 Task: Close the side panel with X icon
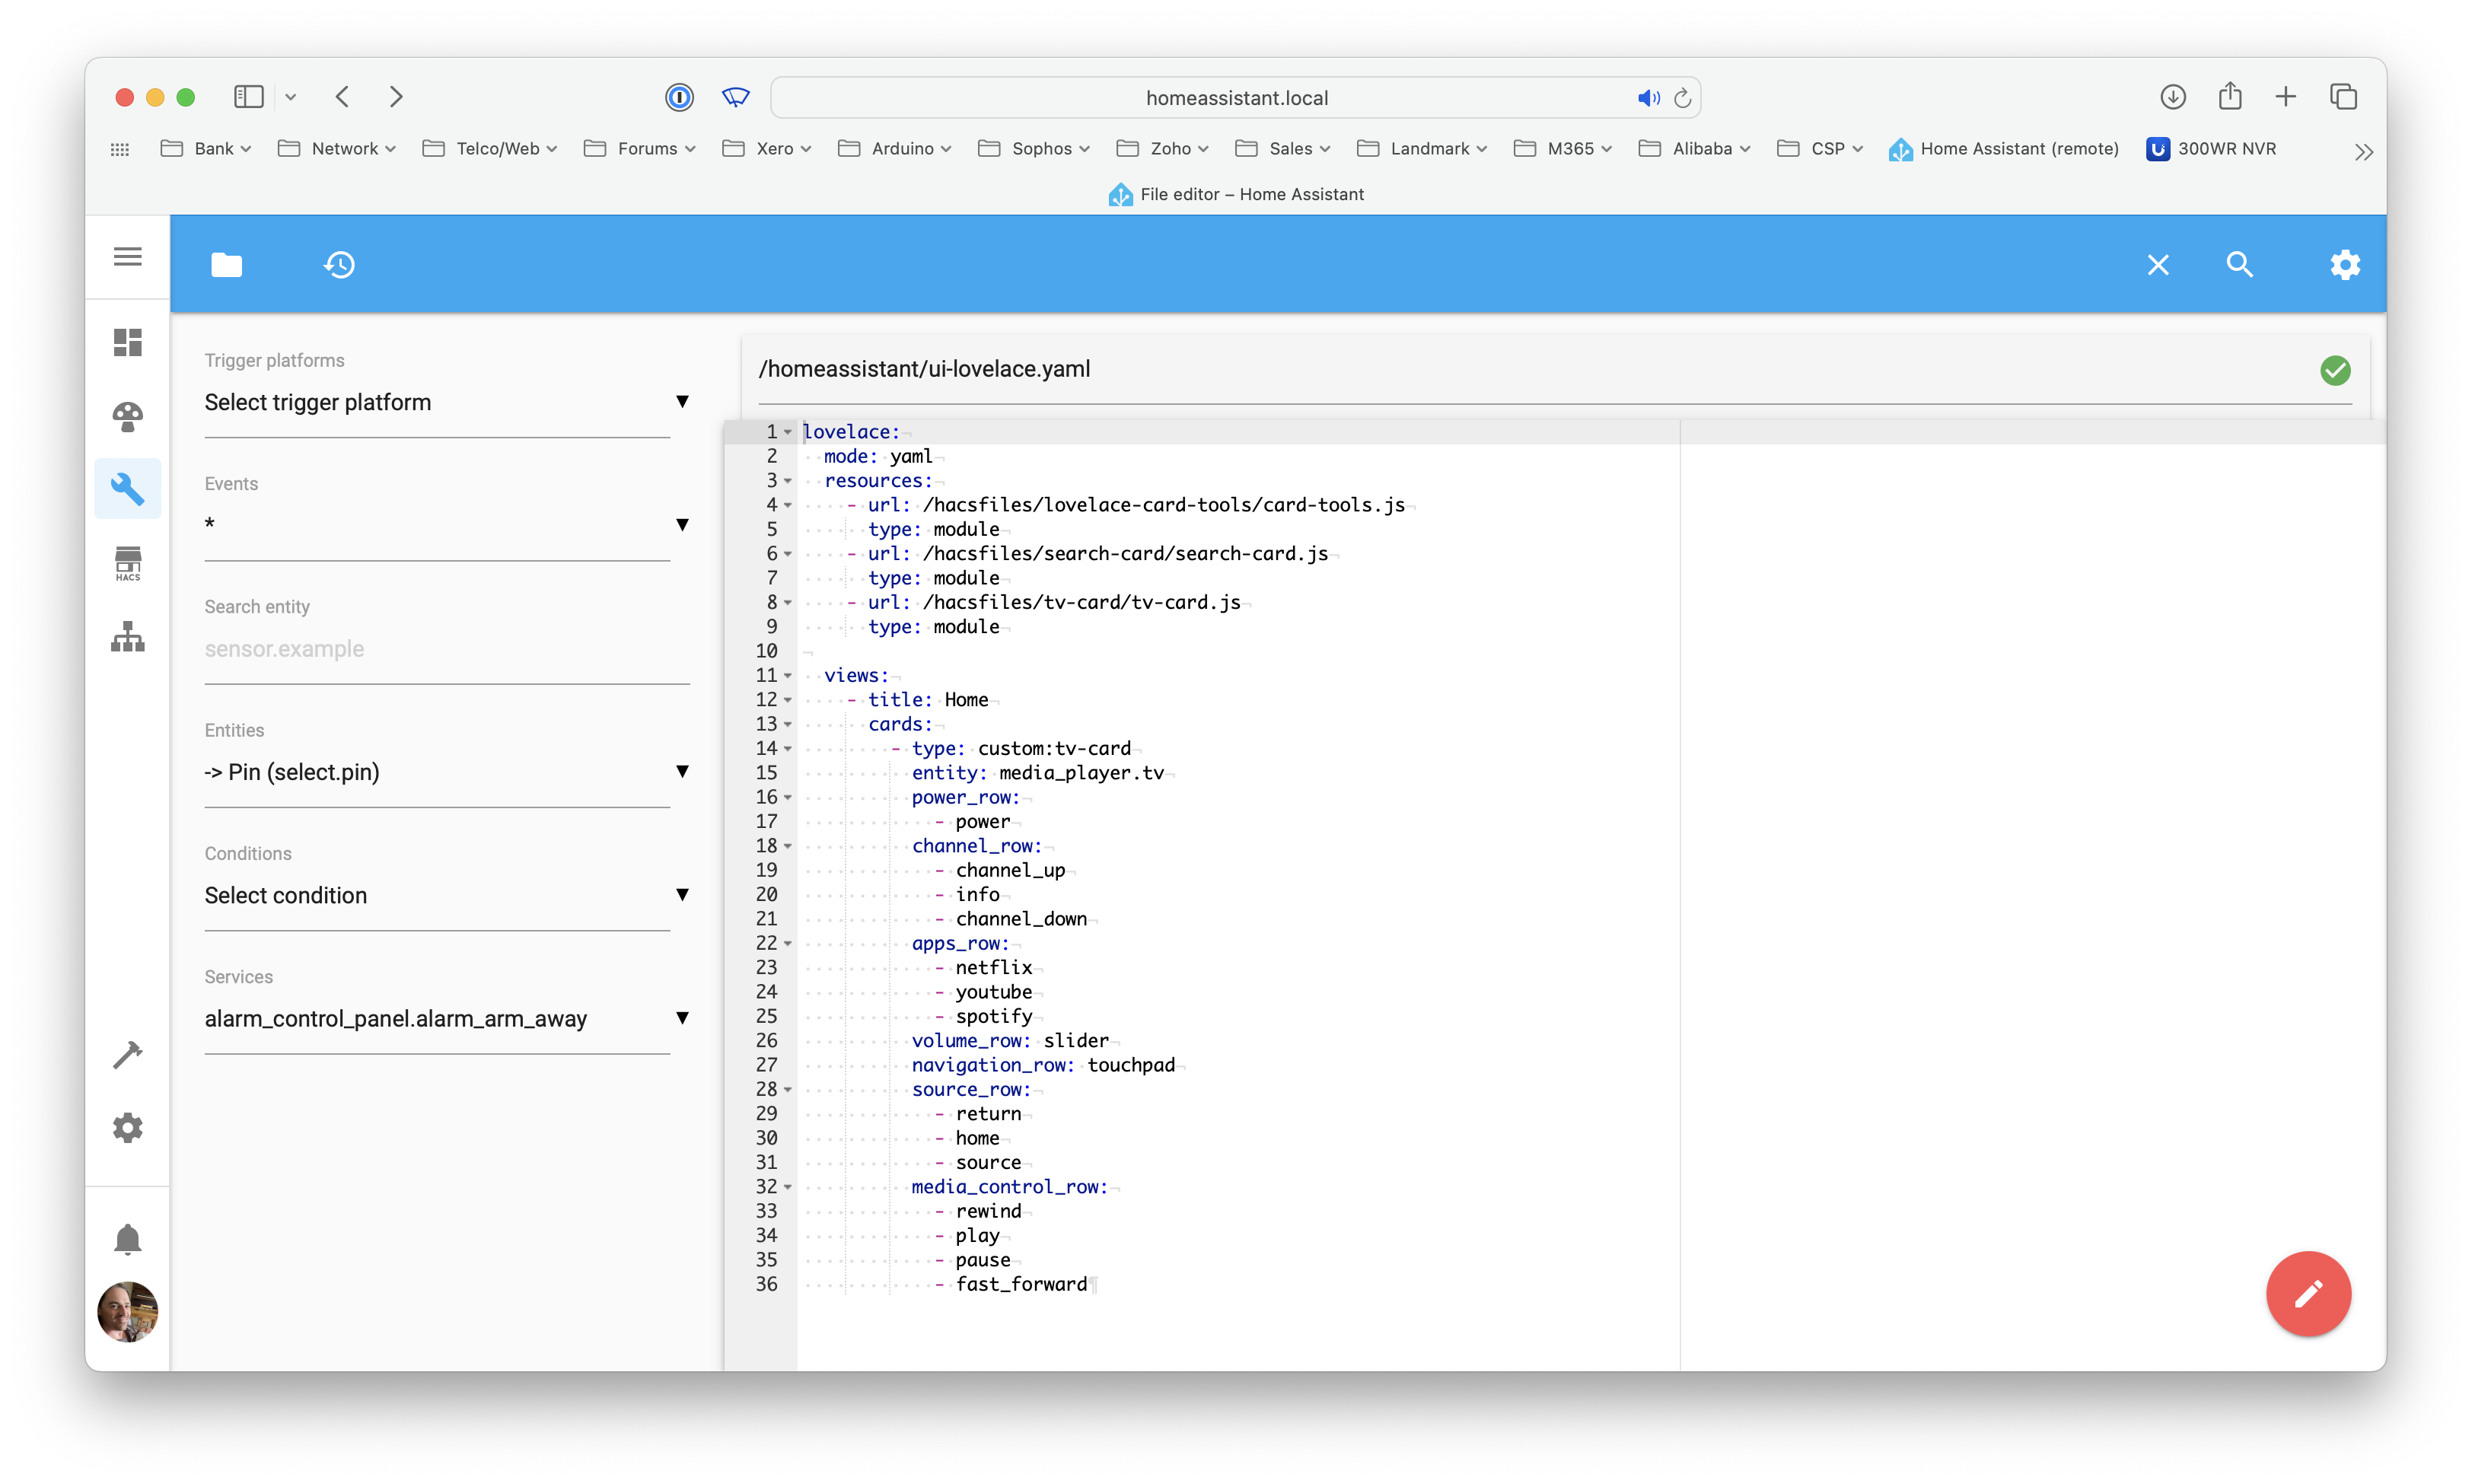point(2158,265)
